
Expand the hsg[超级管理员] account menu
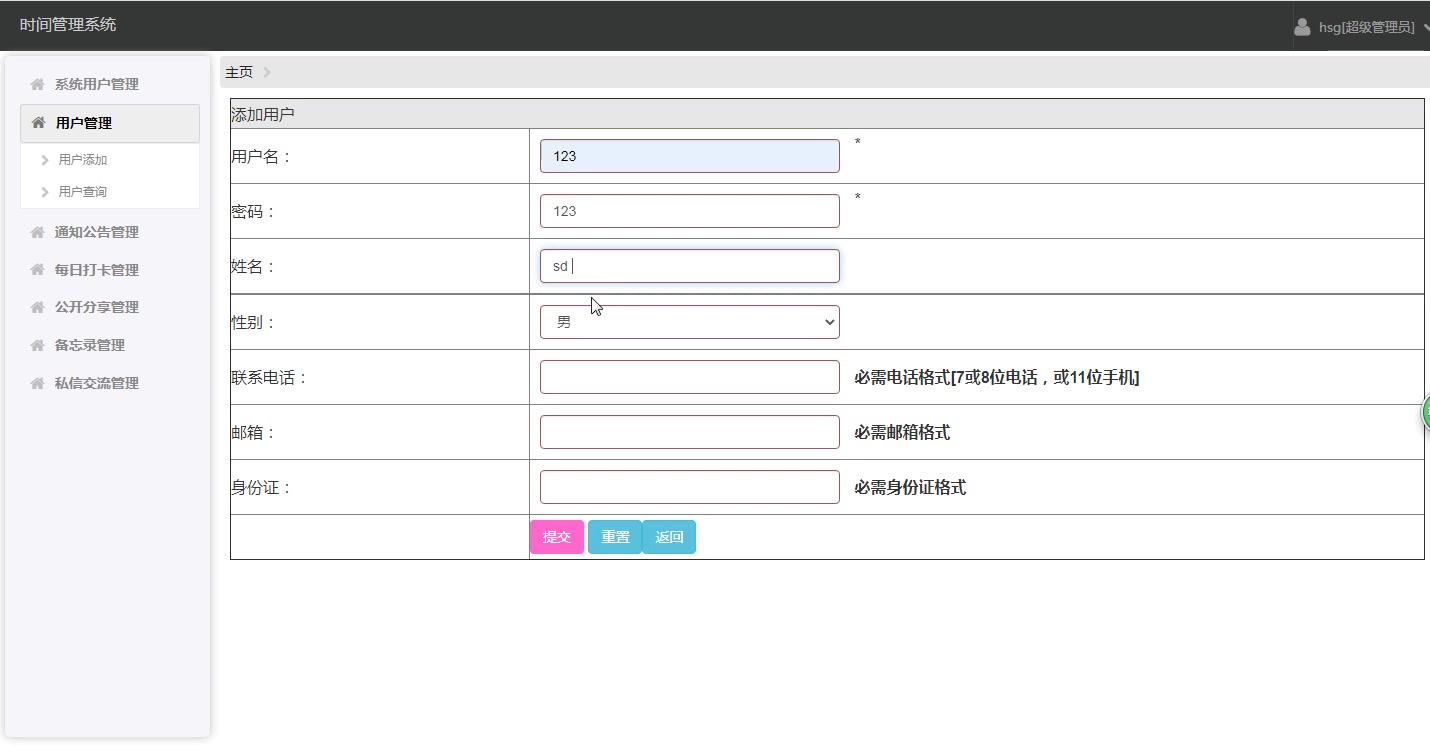[1362, 27]
